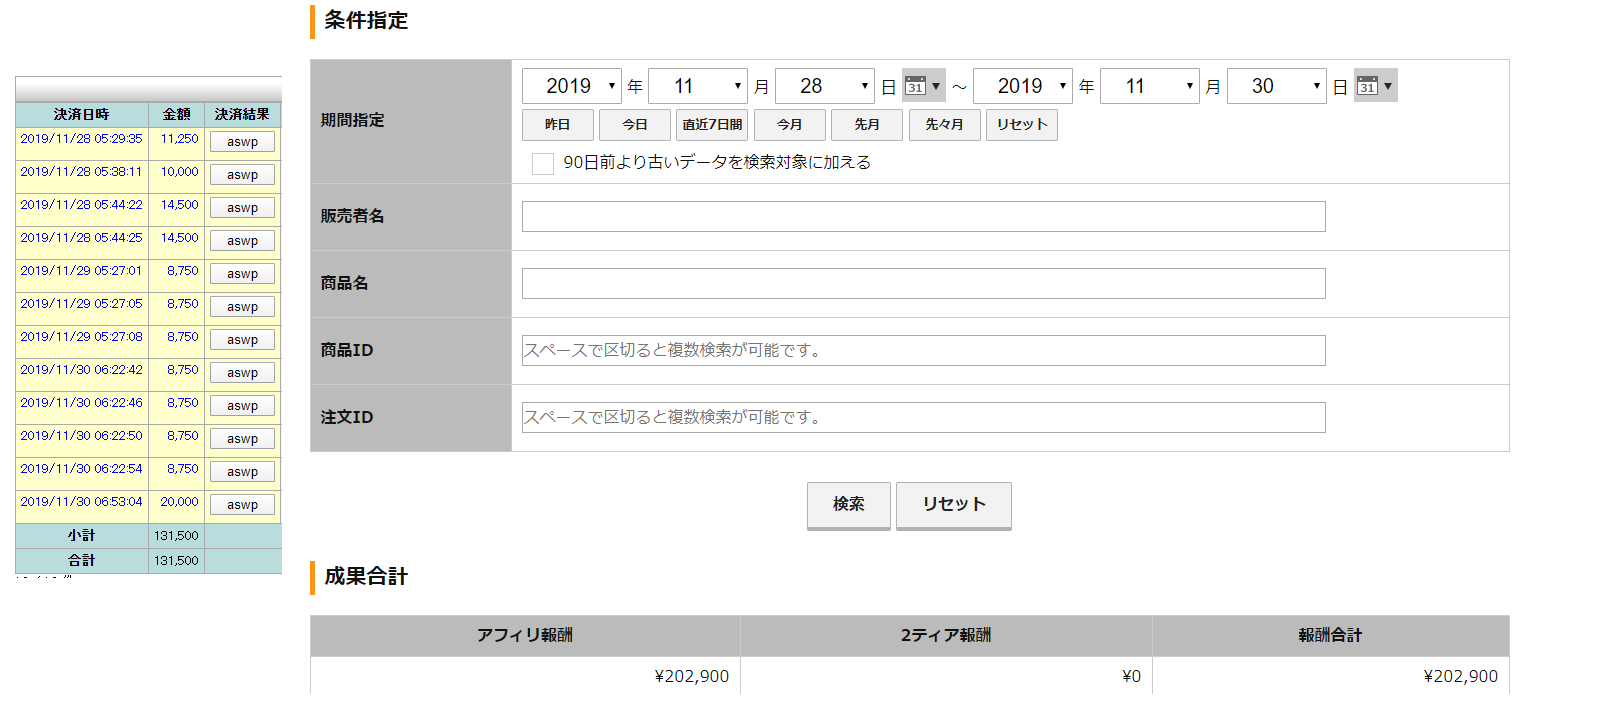The width and height of the screenshot is (1612, 702).
Task: Open the start date calendar picker icon
Action: click(922, 86)
